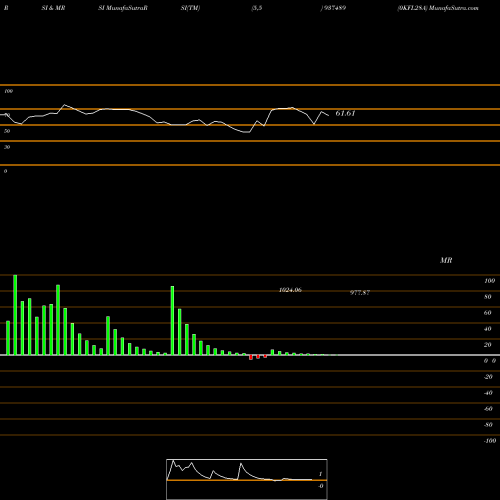Click the 50 label on RSI axis
The width and height of the screenshot is (500, 500).
7,131
